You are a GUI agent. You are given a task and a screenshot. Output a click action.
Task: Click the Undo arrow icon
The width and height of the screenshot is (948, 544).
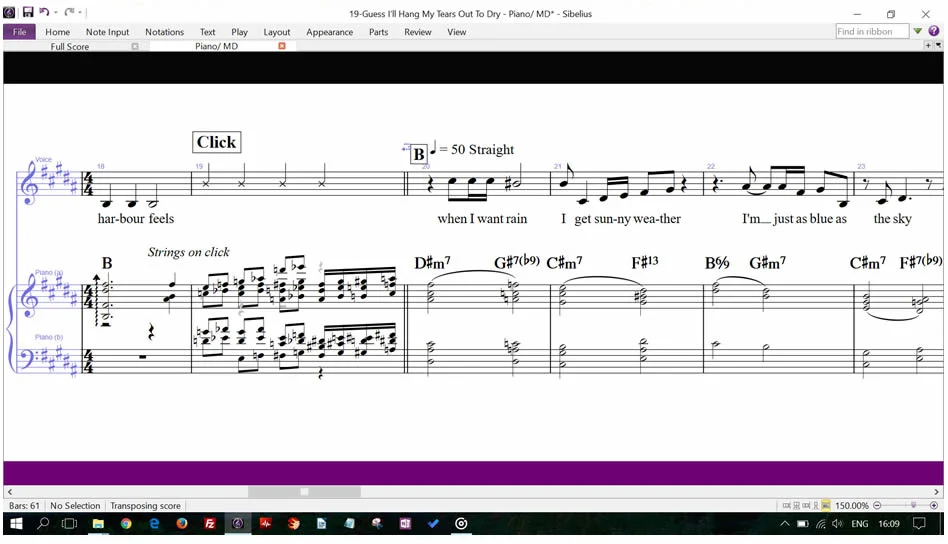pos(44,11)
